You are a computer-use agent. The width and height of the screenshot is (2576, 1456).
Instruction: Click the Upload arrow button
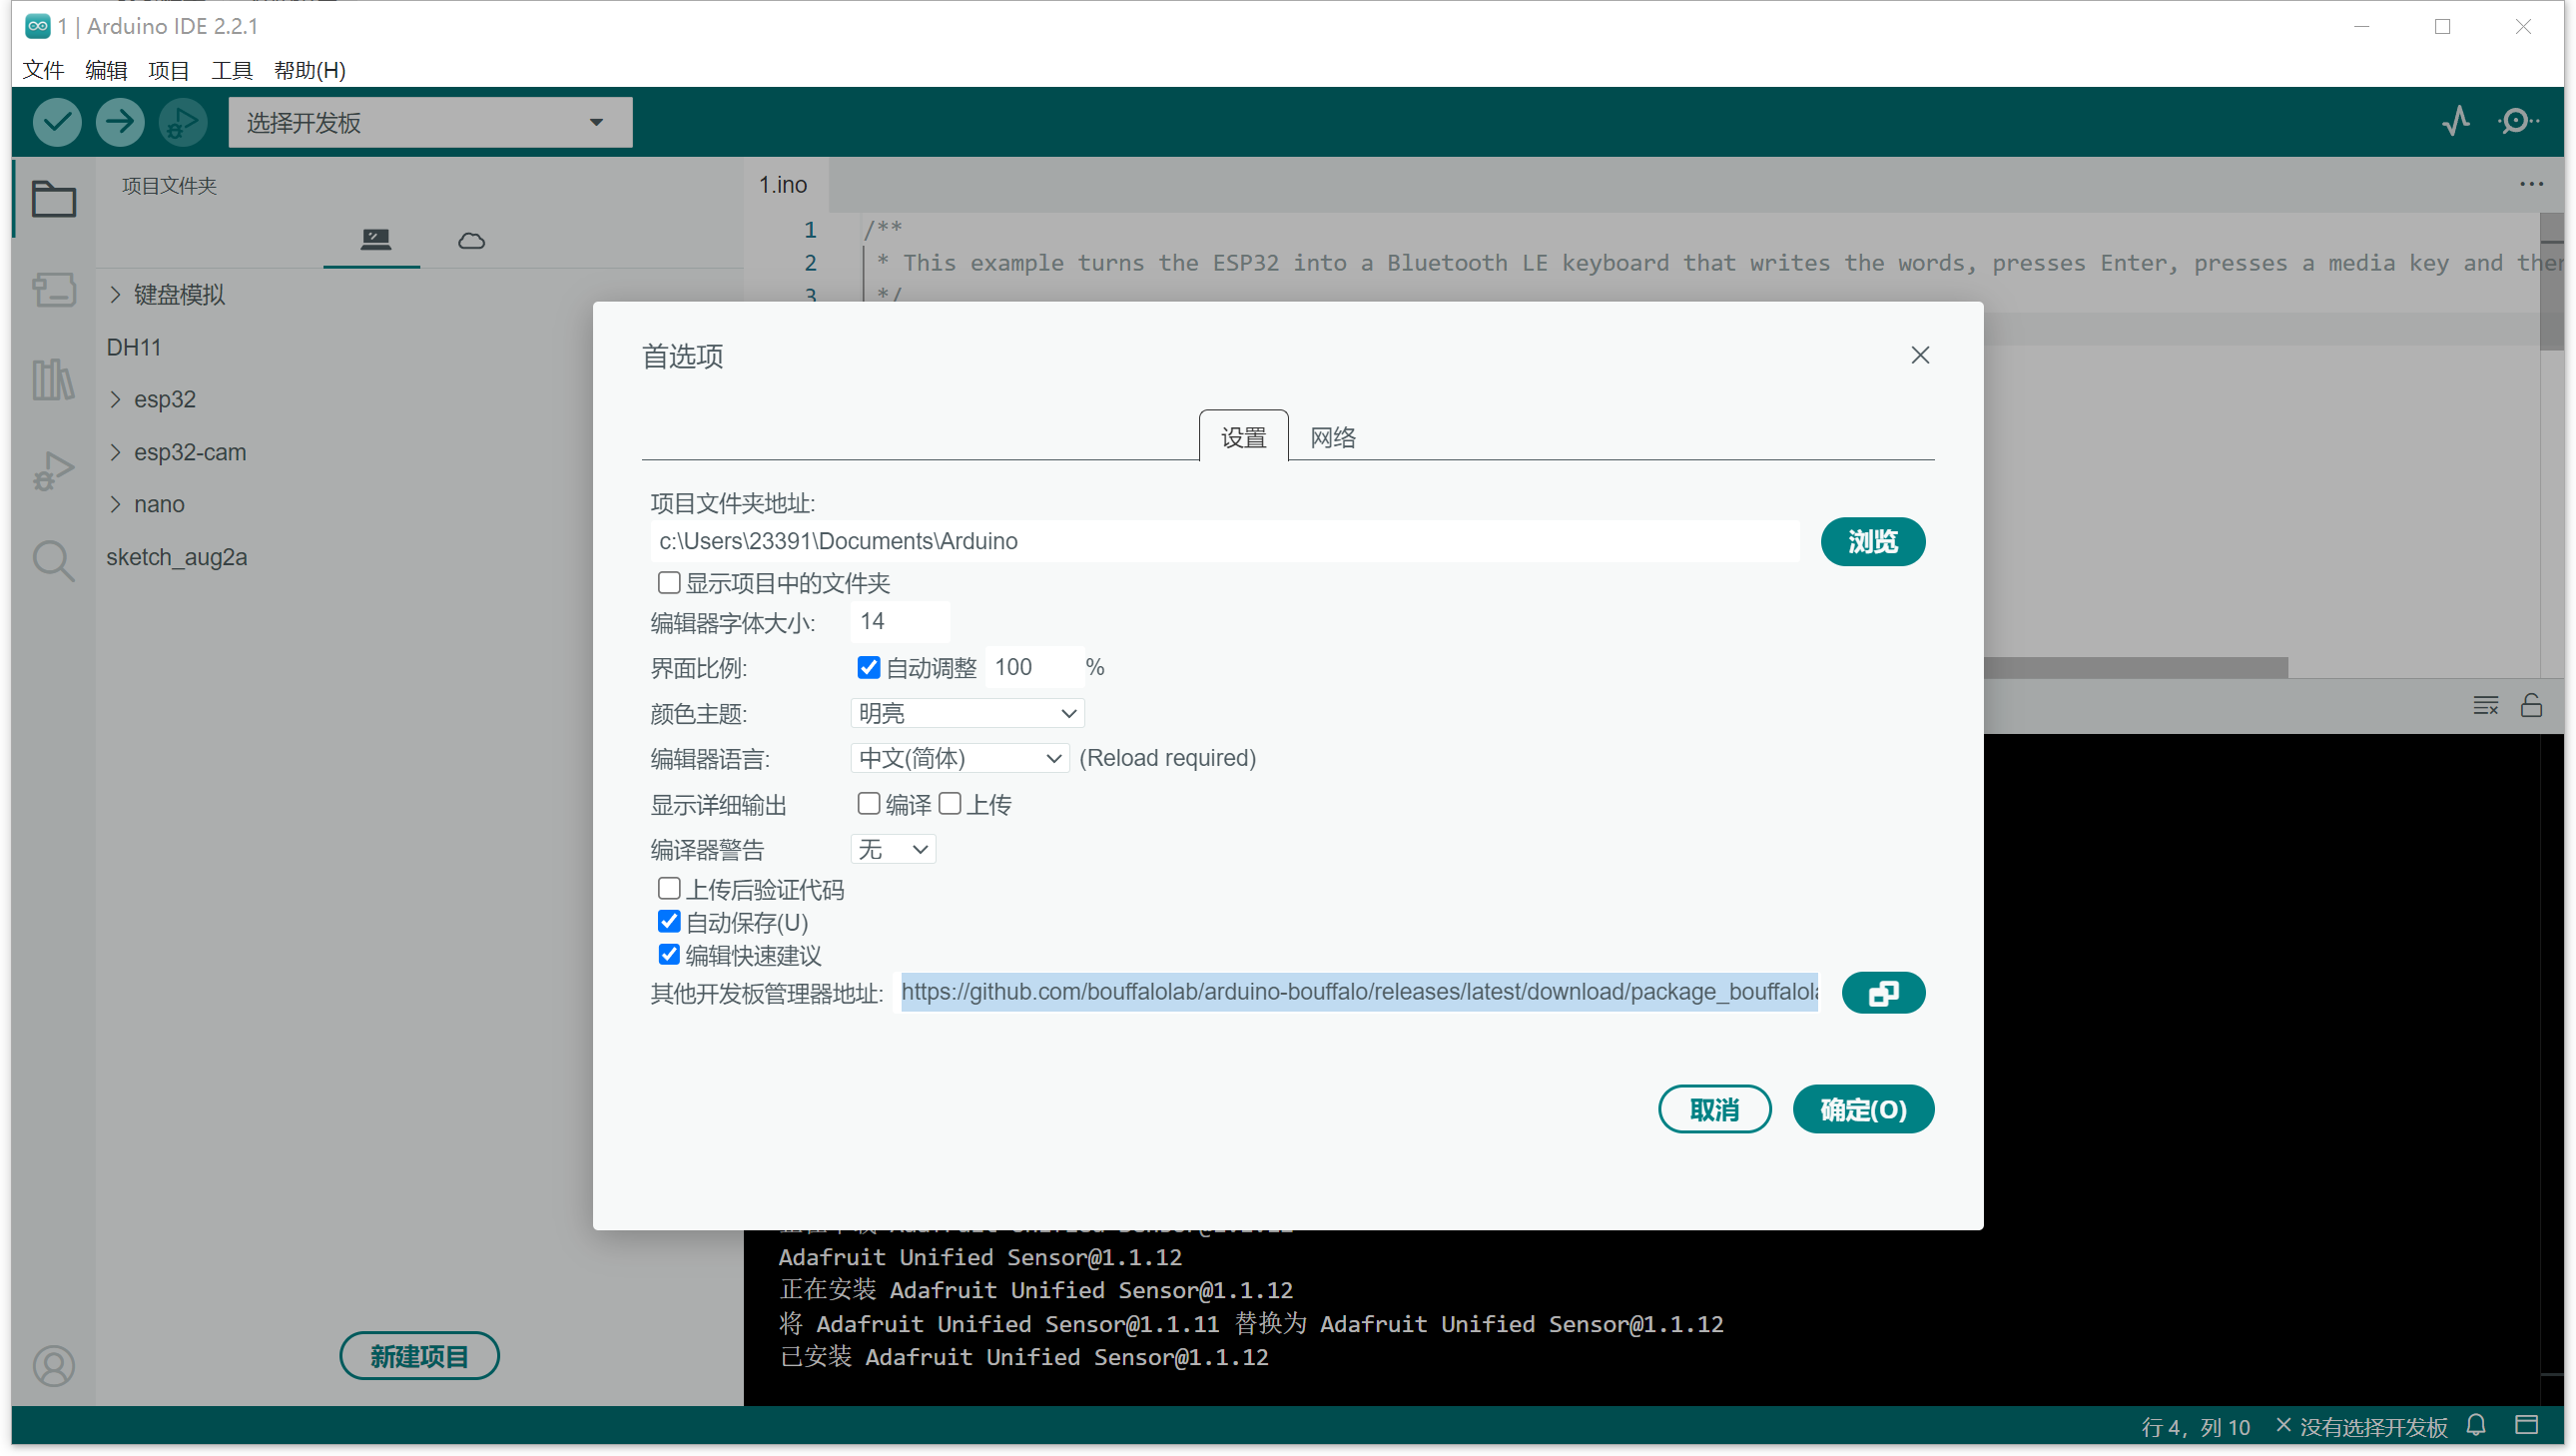tap(120, 122)
